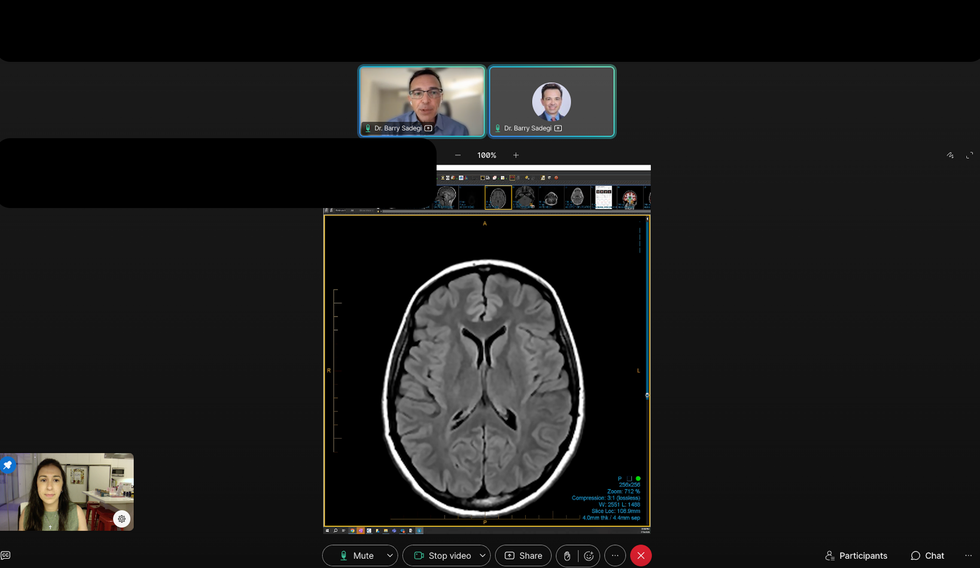Enter full screen for shared content
The image size is (980, 568).
pos(969,156)
